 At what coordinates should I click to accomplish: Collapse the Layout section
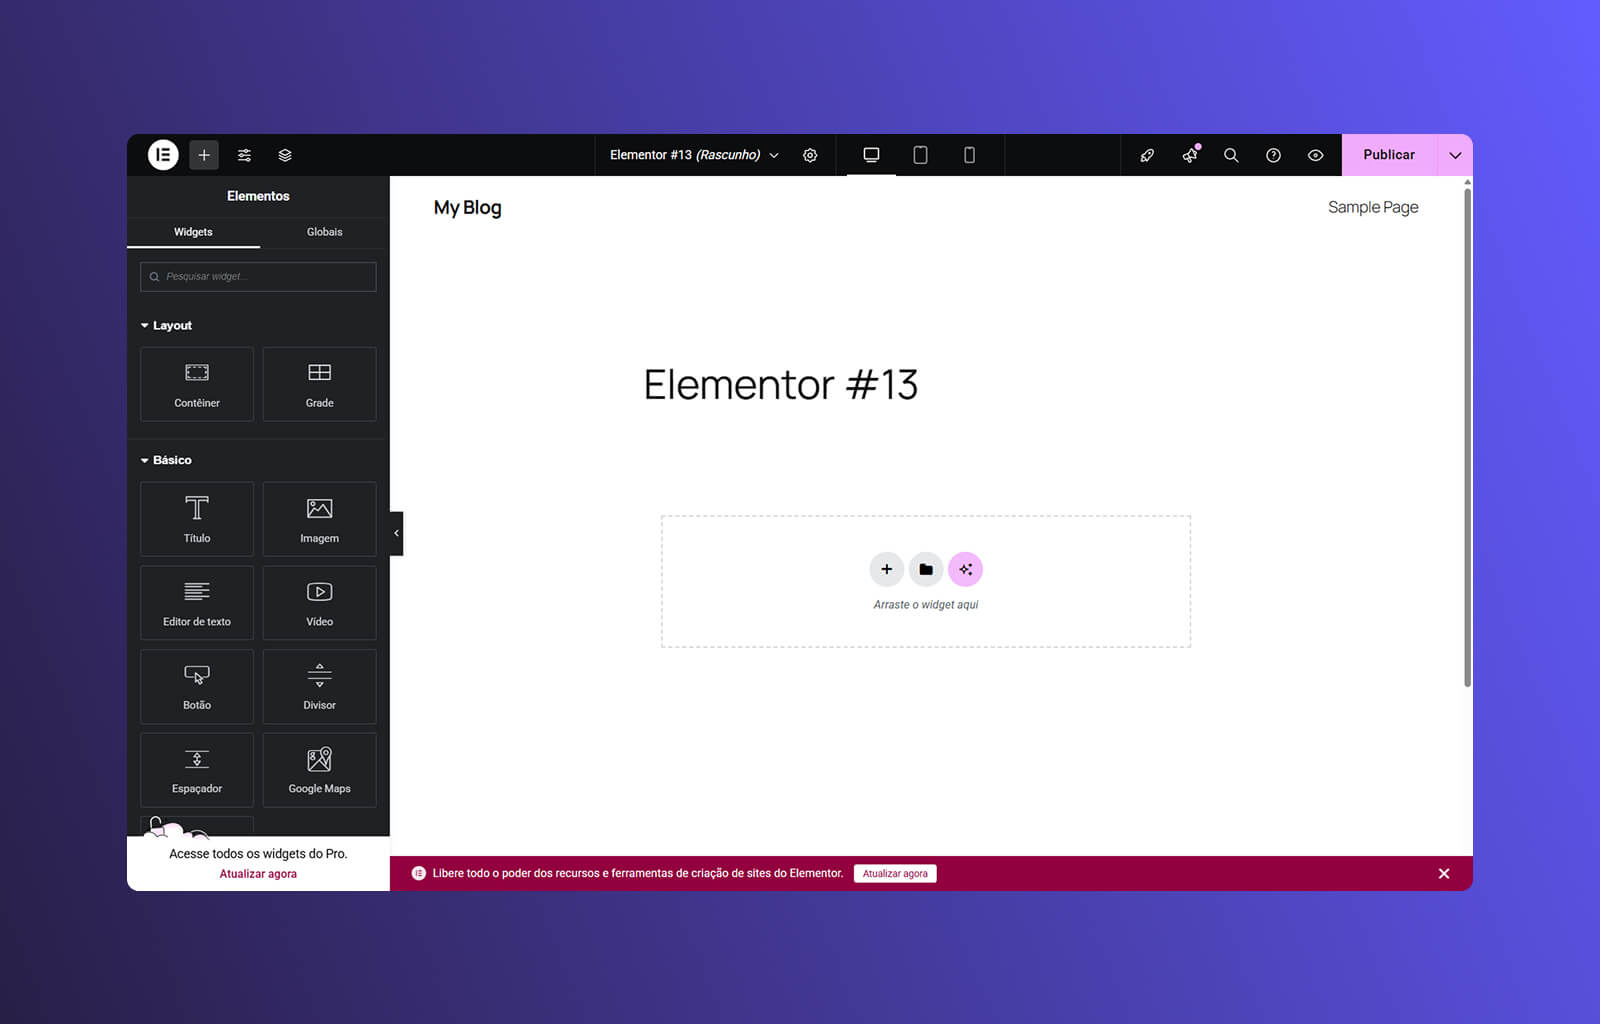pos(166,325)
